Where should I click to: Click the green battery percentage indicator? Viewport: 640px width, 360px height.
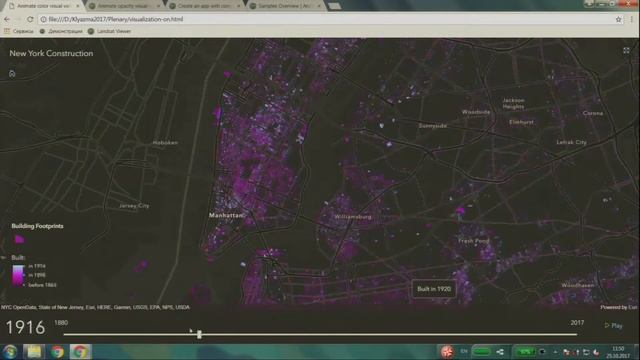click(x=525, y=351)
